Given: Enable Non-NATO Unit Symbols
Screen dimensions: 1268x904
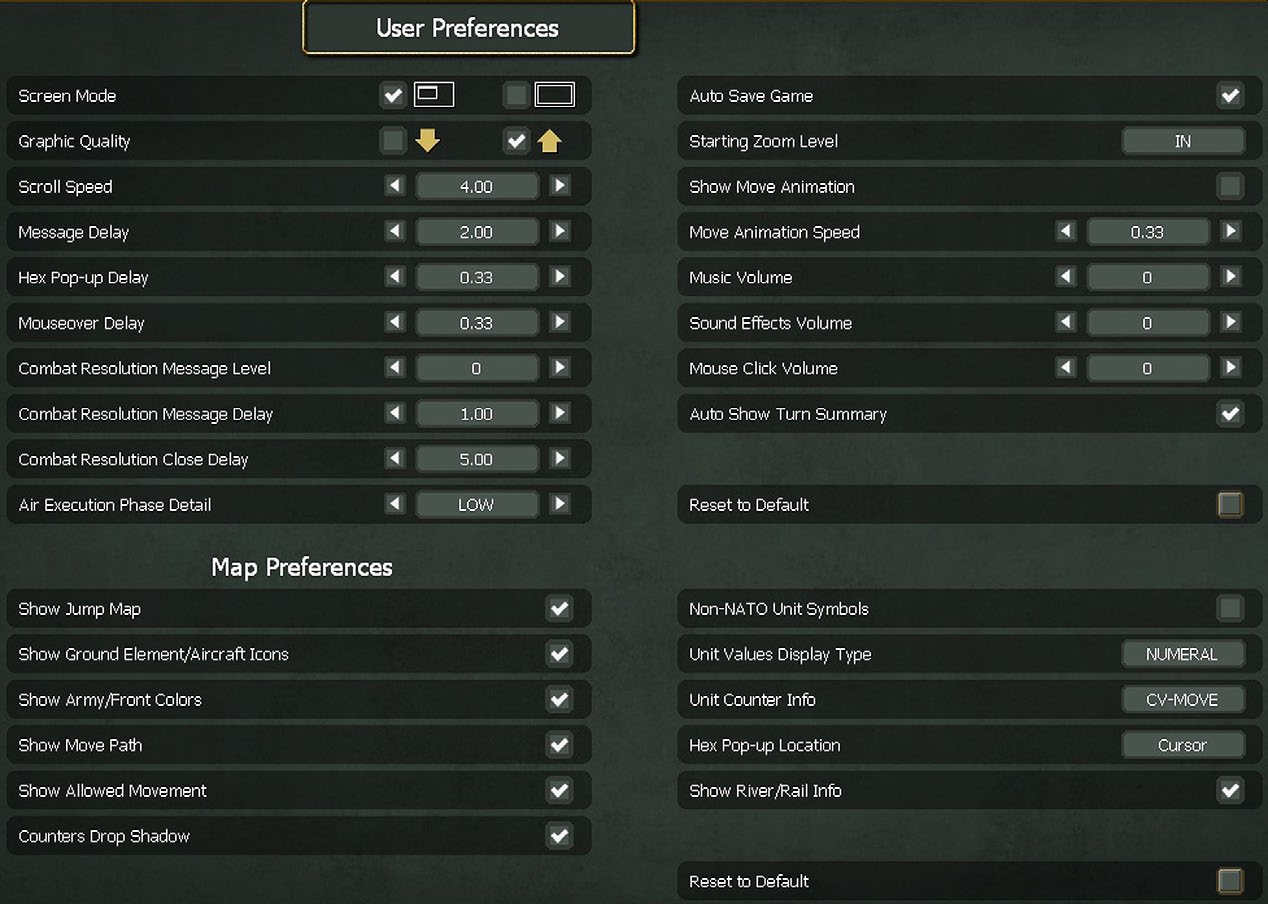Looking at the screenshot, I should point(1230,609).
